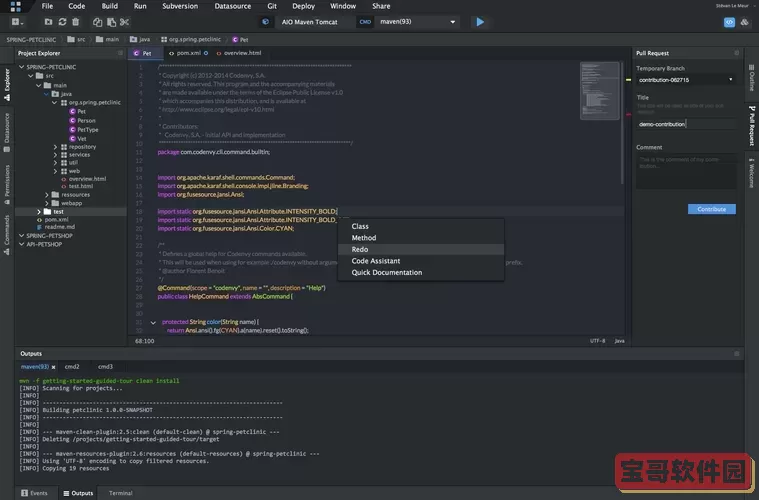The width and height of the screenshot is (759, 500).
Task: Open the Permissions side panel tab
Action: [x=7, y=184]
